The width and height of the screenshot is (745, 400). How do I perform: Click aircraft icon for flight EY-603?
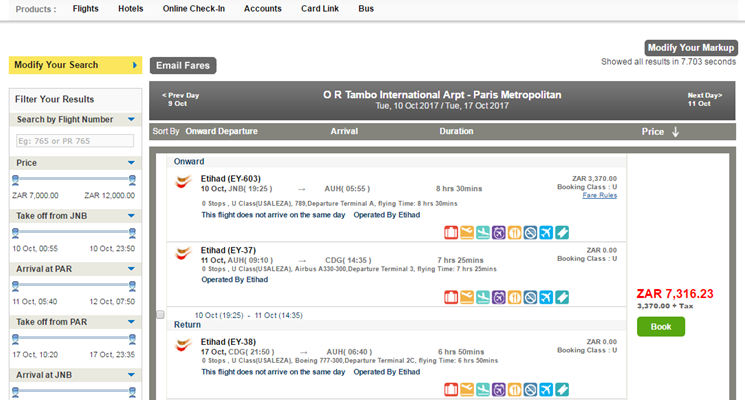[x=546, y=233]
